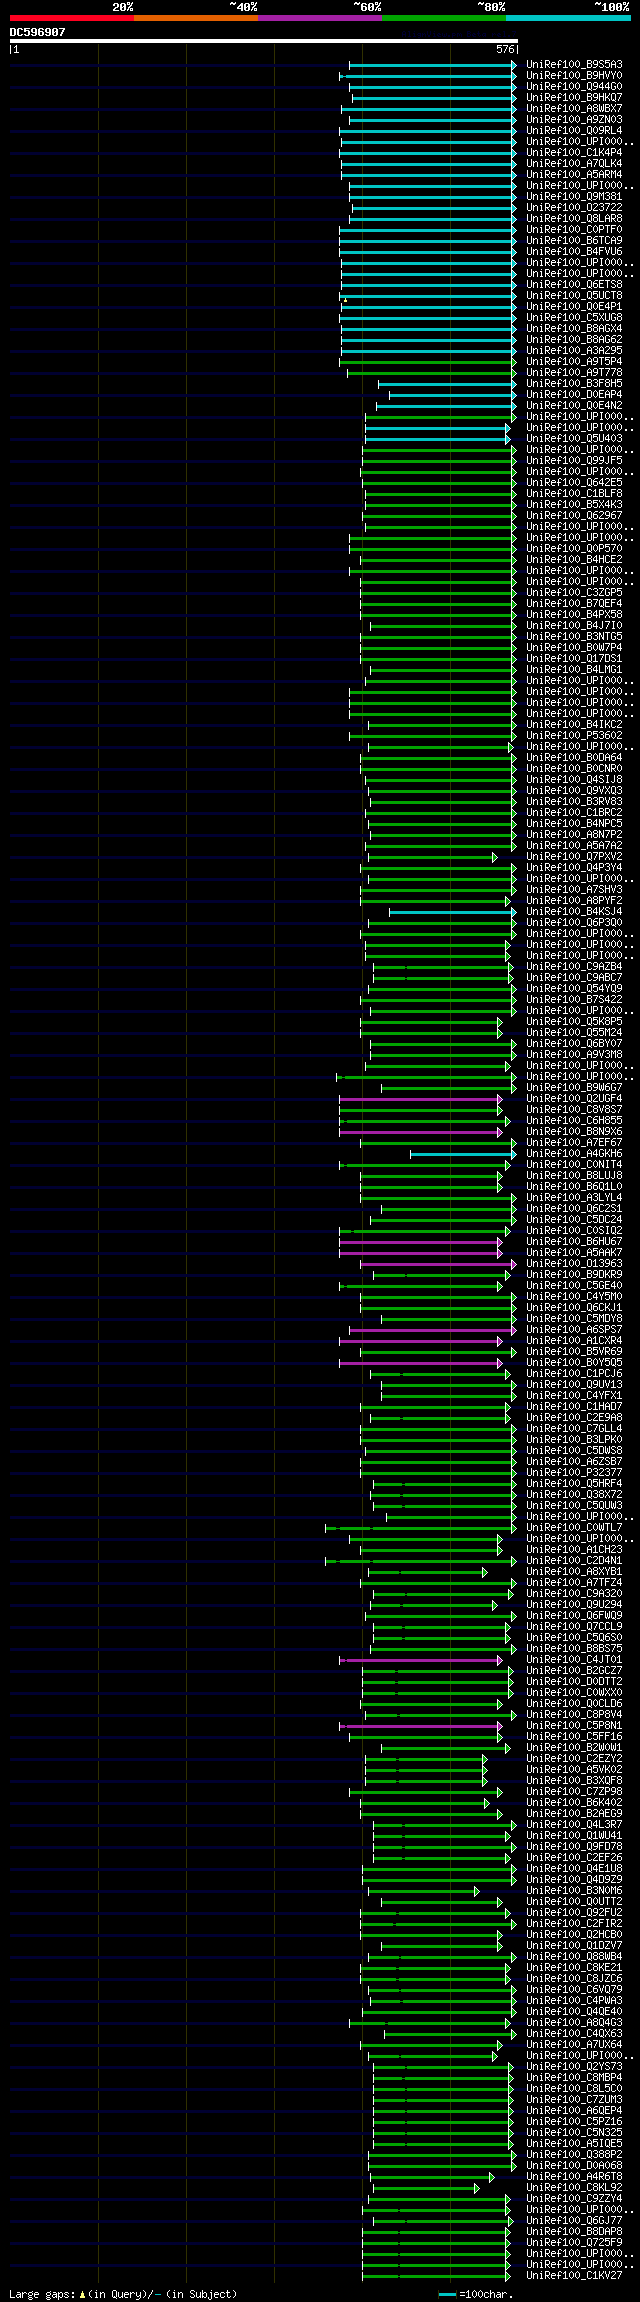Click hit label UniRef100_A3LYL4
640x2302 pixels.
574,1198
